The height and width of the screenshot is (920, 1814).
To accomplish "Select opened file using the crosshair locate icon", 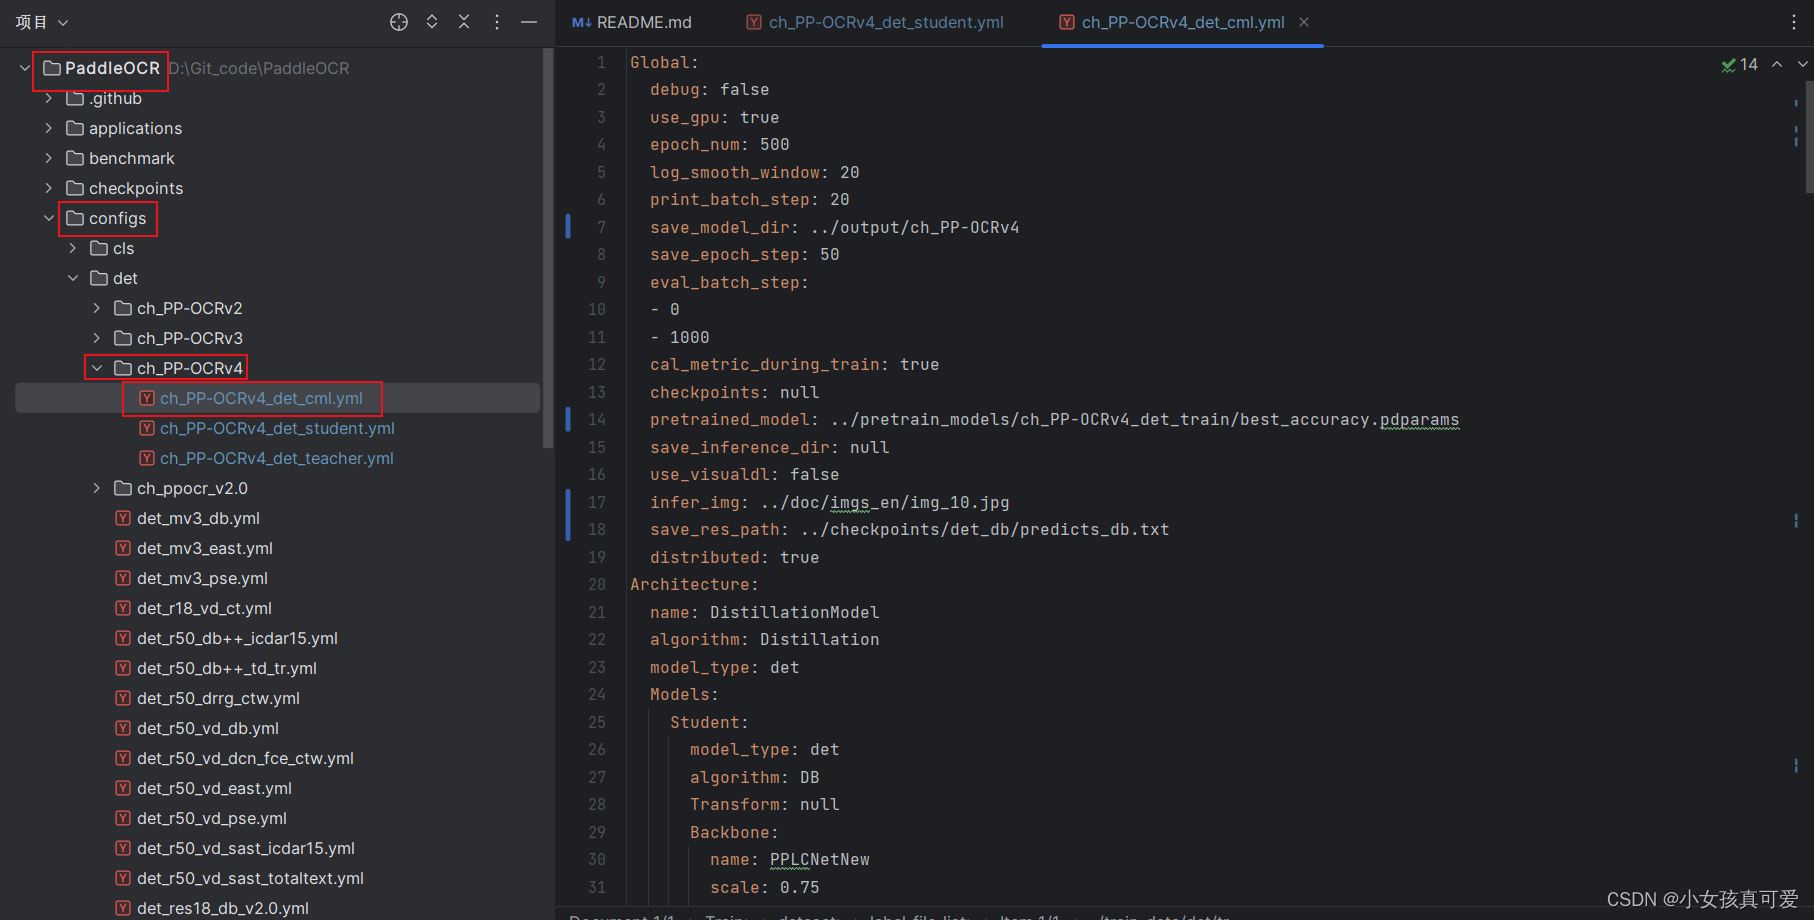I will pyautogui.click(x=398, y=22).
